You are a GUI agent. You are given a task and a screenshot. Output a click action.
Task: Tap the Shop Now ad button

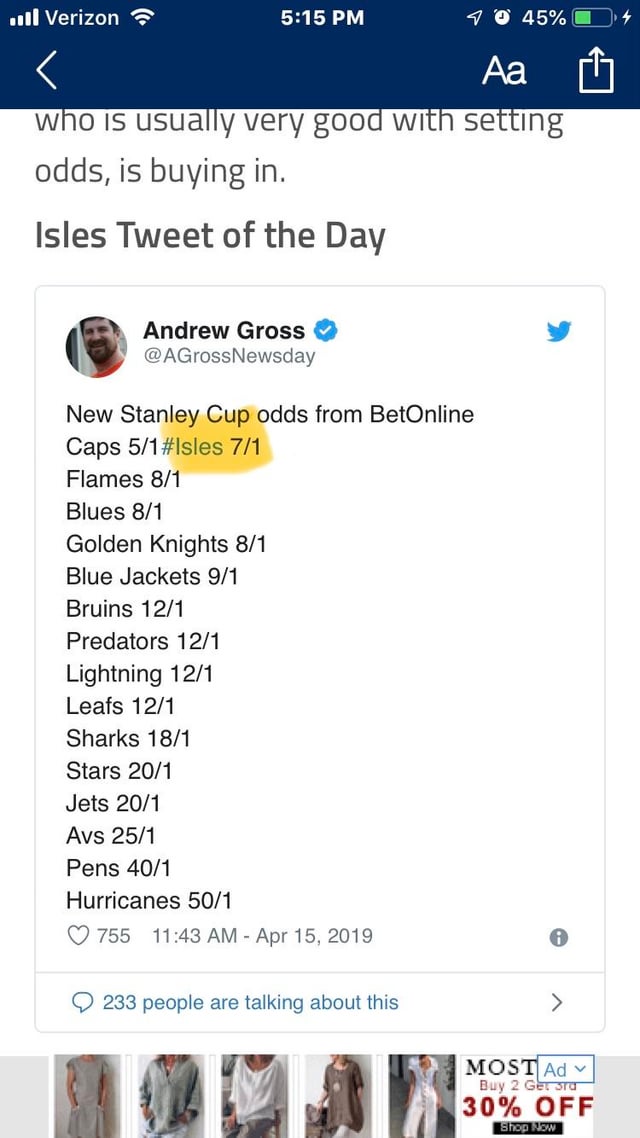[527, 1127]
